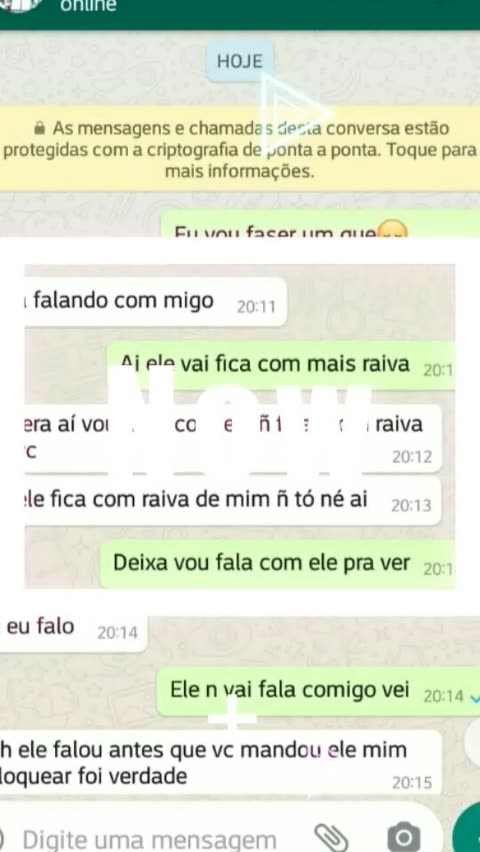The image size is (480, 852).
Task: Tap the lock icon in encryption notice
Action: (x=39, y=129)
